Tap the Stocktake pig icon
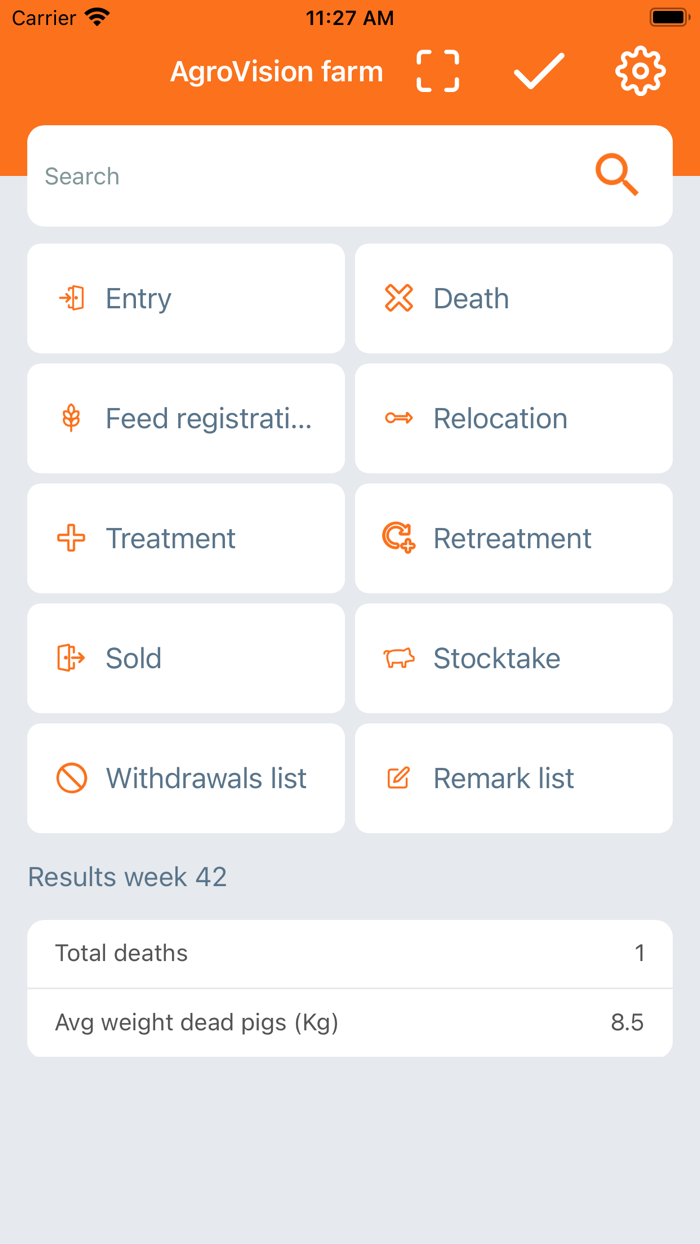This screenshot has width=700, height=1244. 399,658
